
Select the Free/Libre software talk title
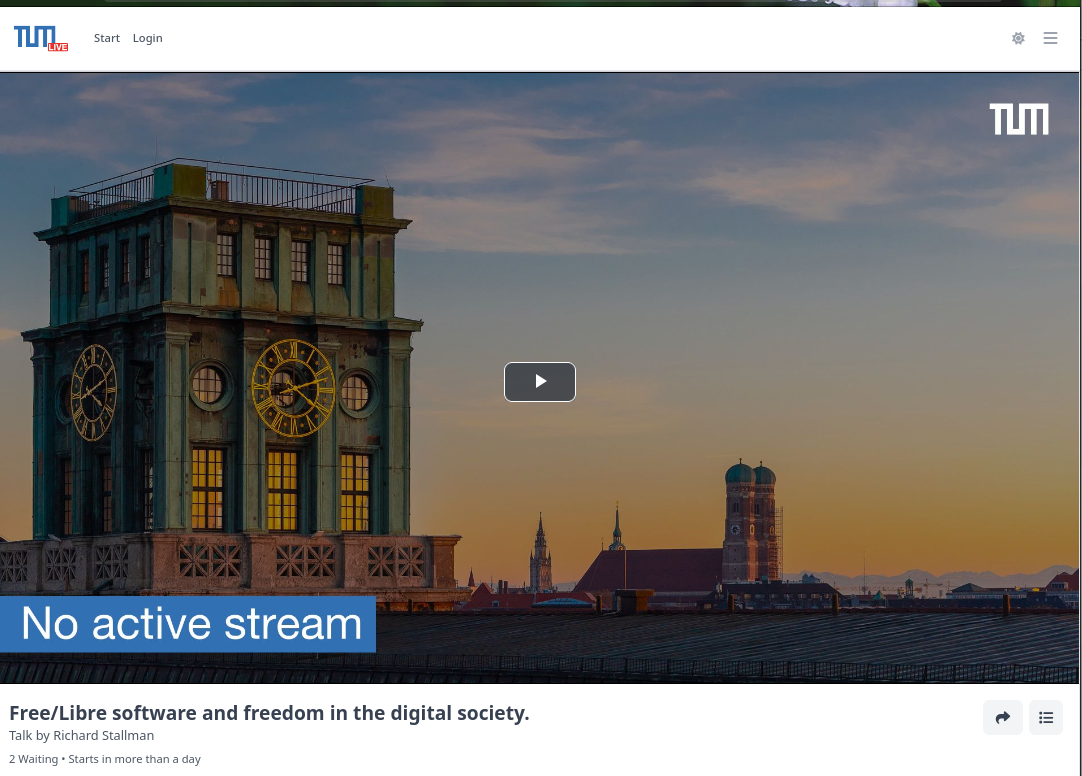click(x=269, y=713)
